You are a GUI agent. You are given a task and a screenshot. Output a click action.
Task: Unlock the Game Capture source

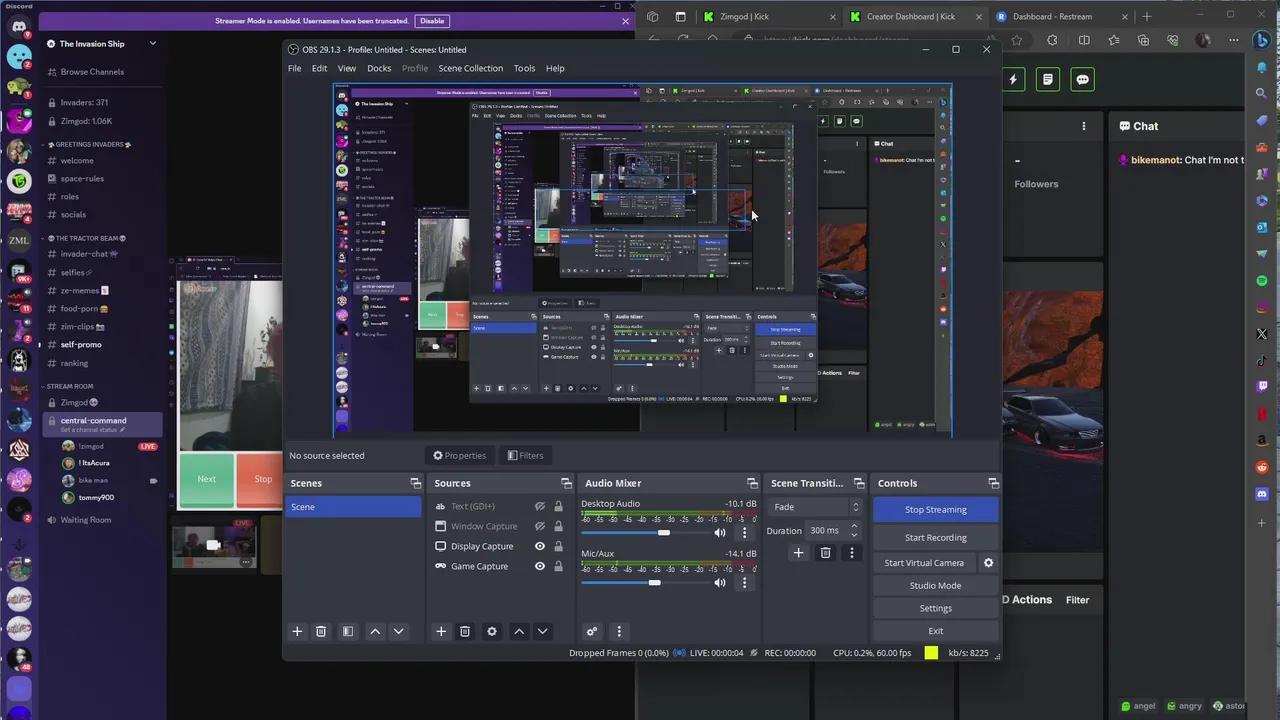558,566
